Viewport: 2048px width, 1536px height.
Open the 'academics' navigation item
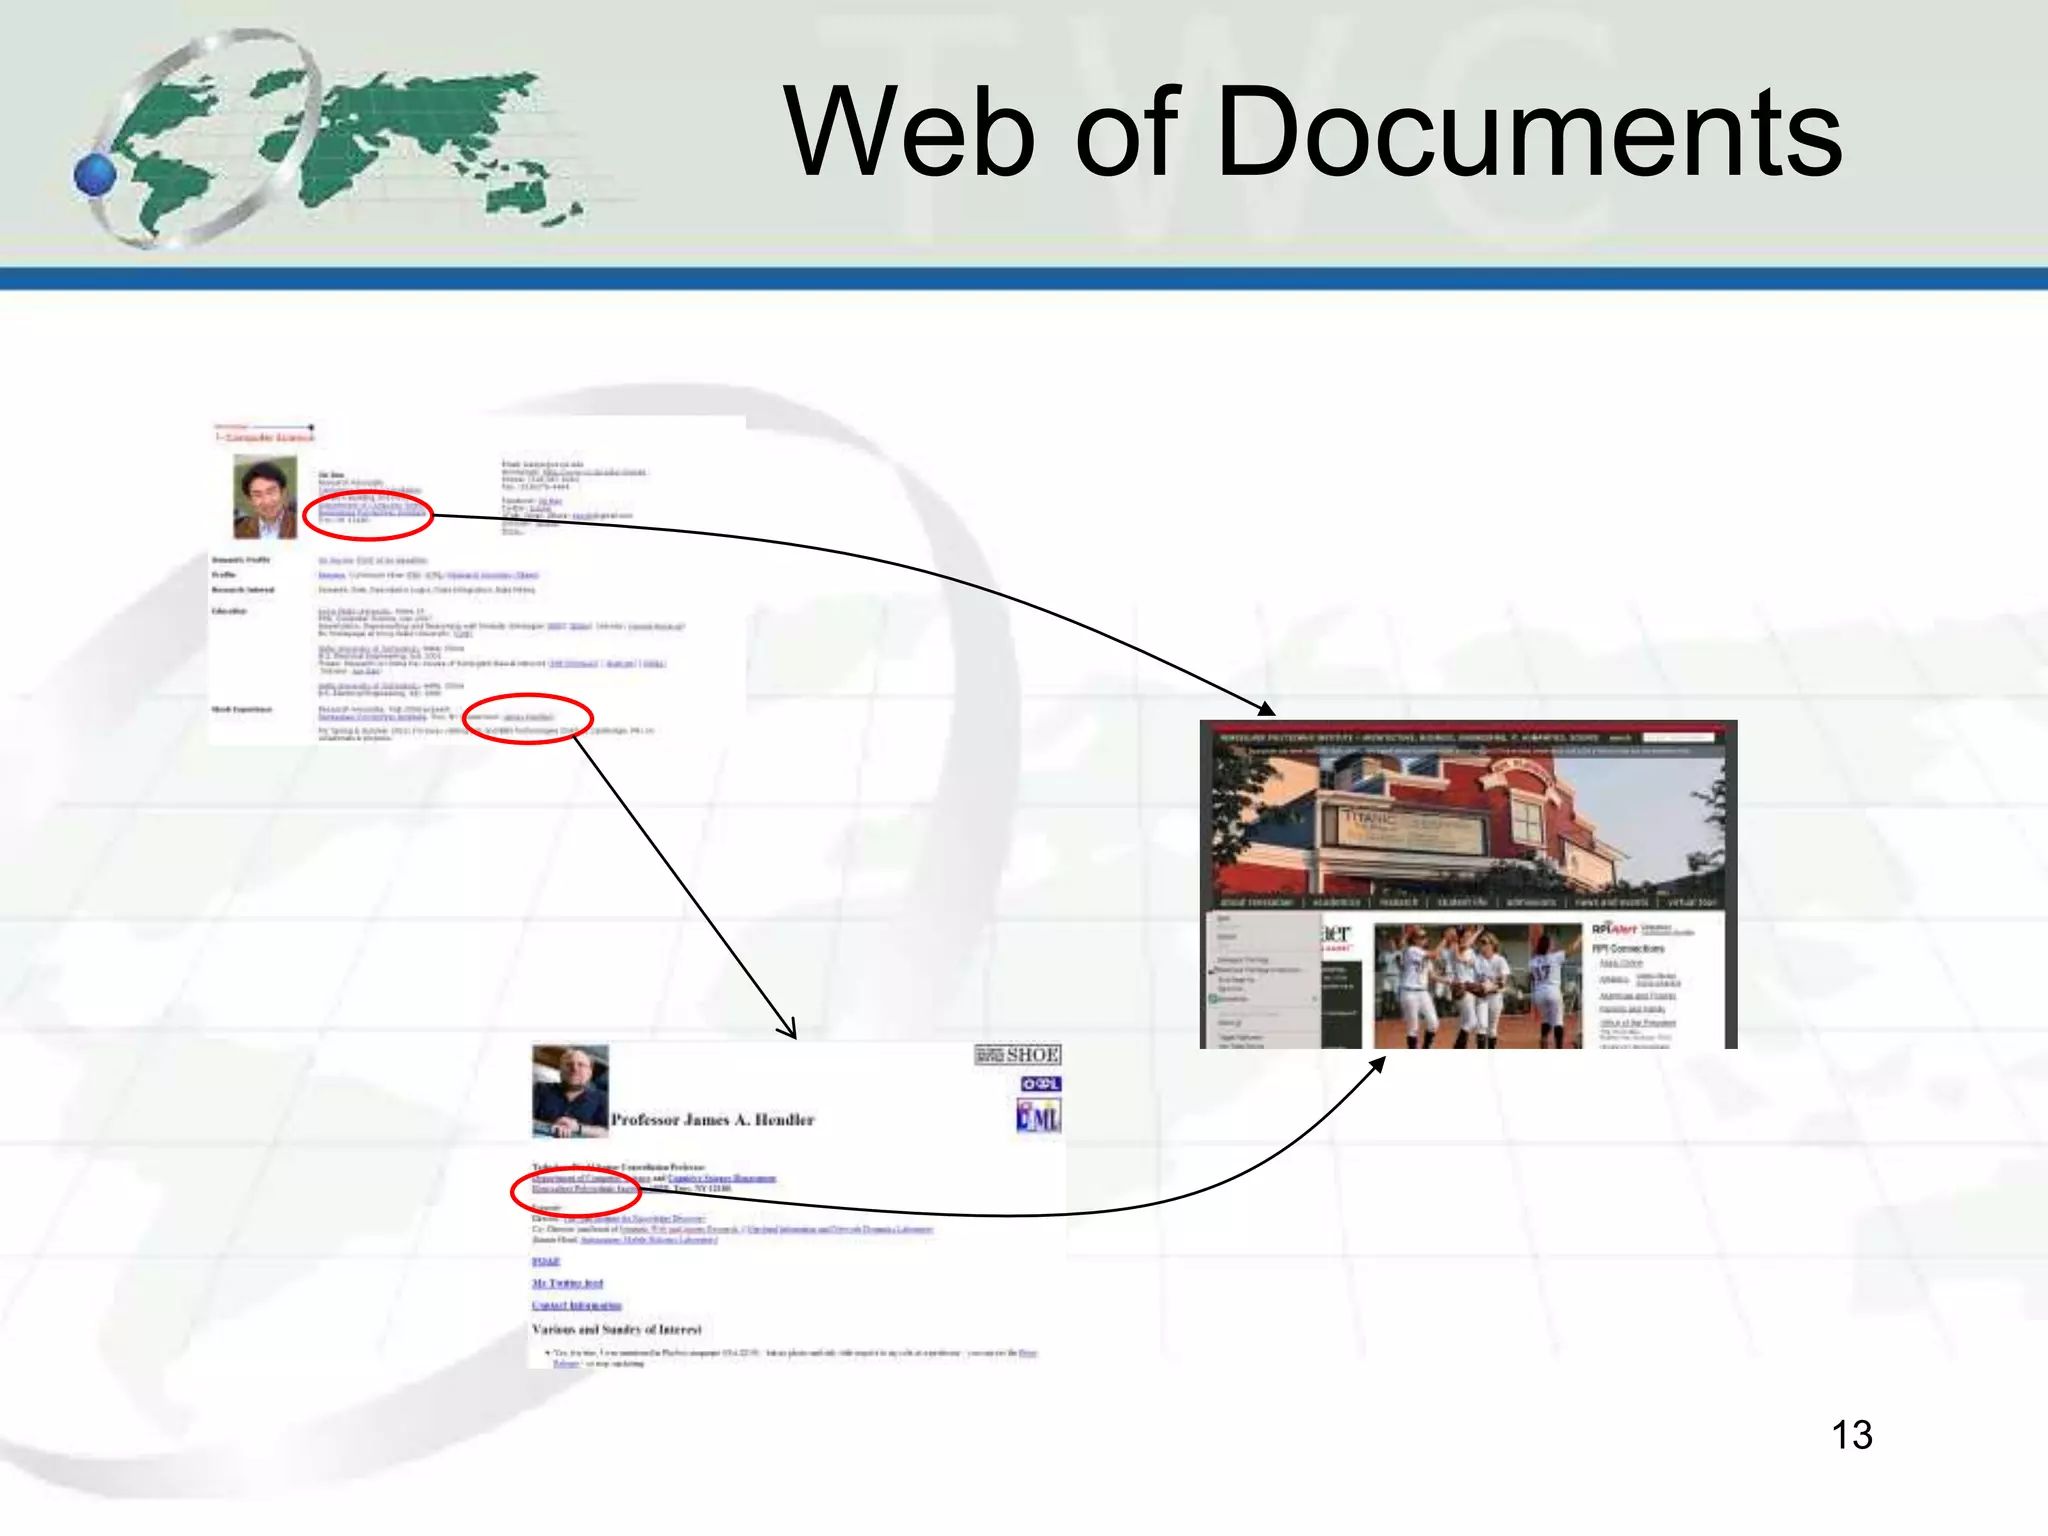click(x=1336, y=902)
